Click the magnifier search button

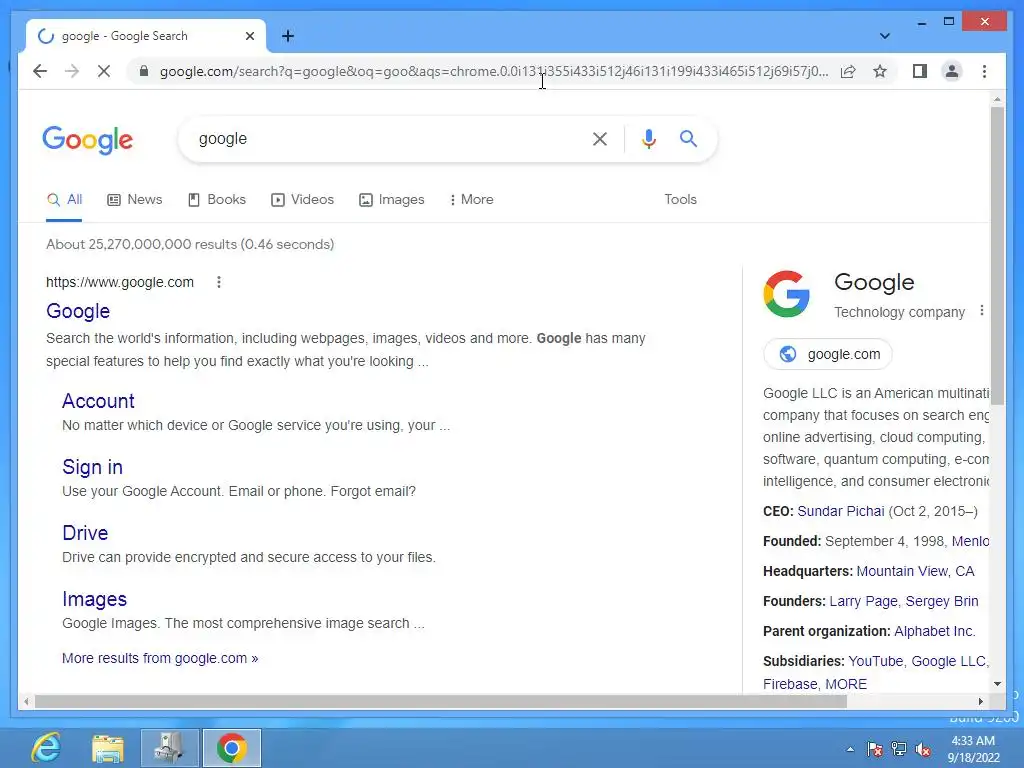688,138
